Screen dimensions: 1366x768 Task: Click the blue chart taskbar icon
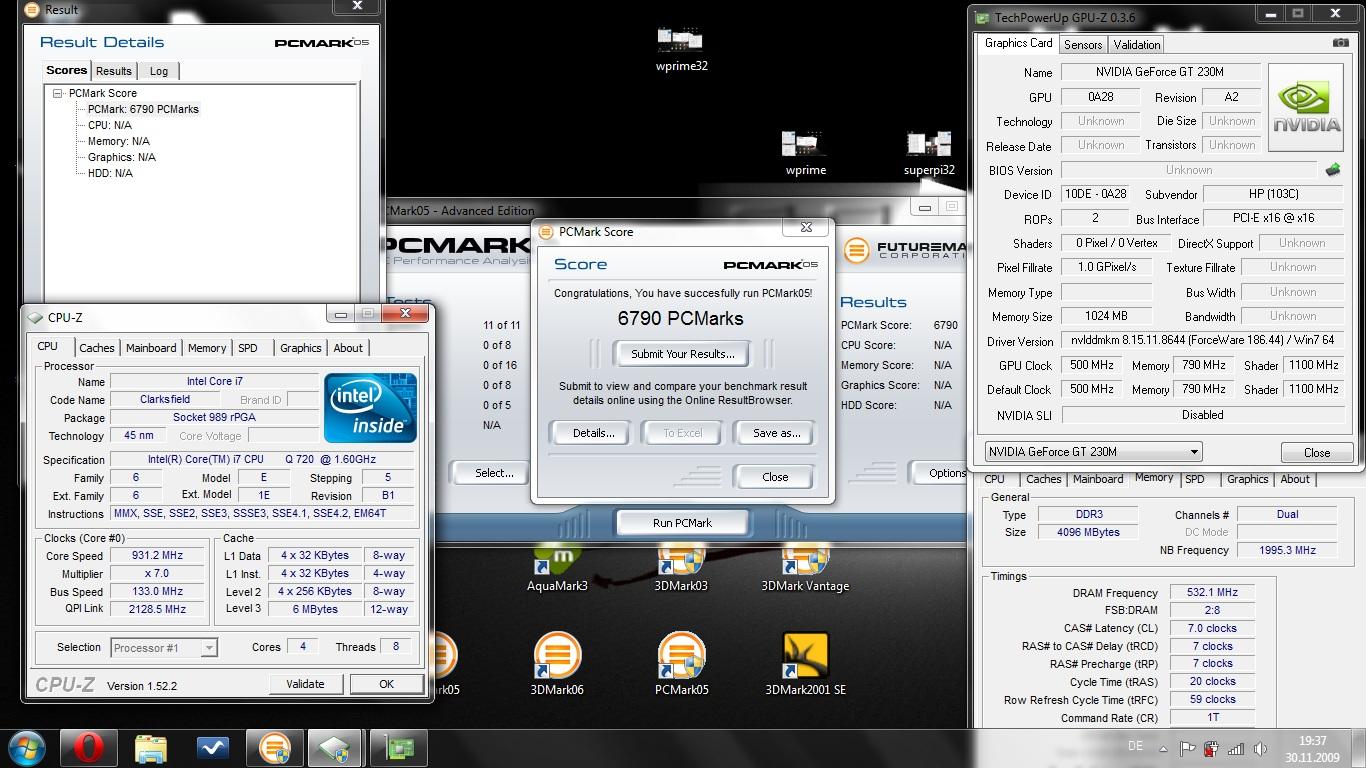213,748
